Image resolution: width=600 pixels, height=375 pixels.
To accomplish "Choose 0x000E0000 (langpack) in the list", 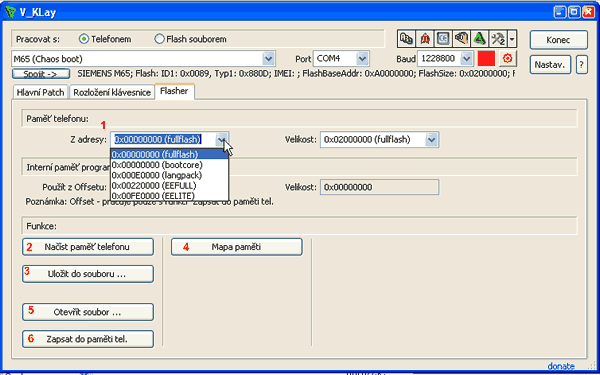I will tap(170, 175).
